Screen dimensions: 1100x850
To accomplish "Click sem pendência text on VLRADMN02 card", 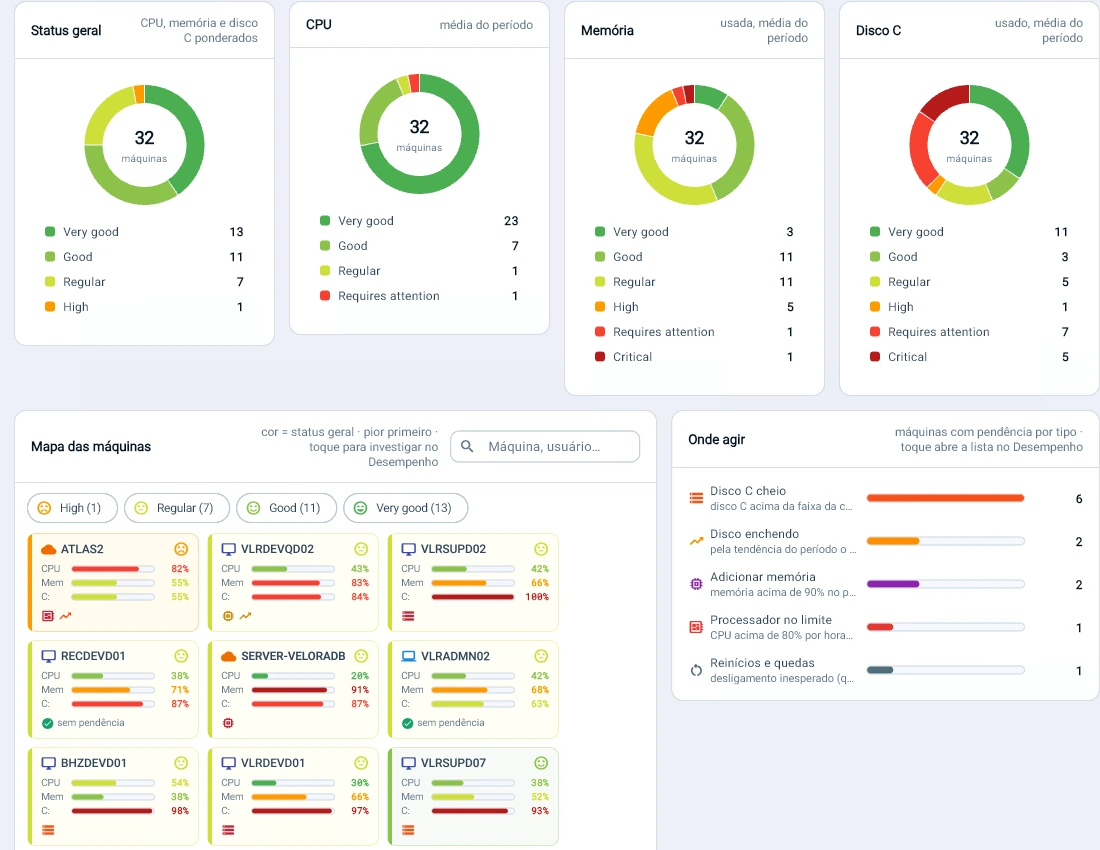I will 450,723.
